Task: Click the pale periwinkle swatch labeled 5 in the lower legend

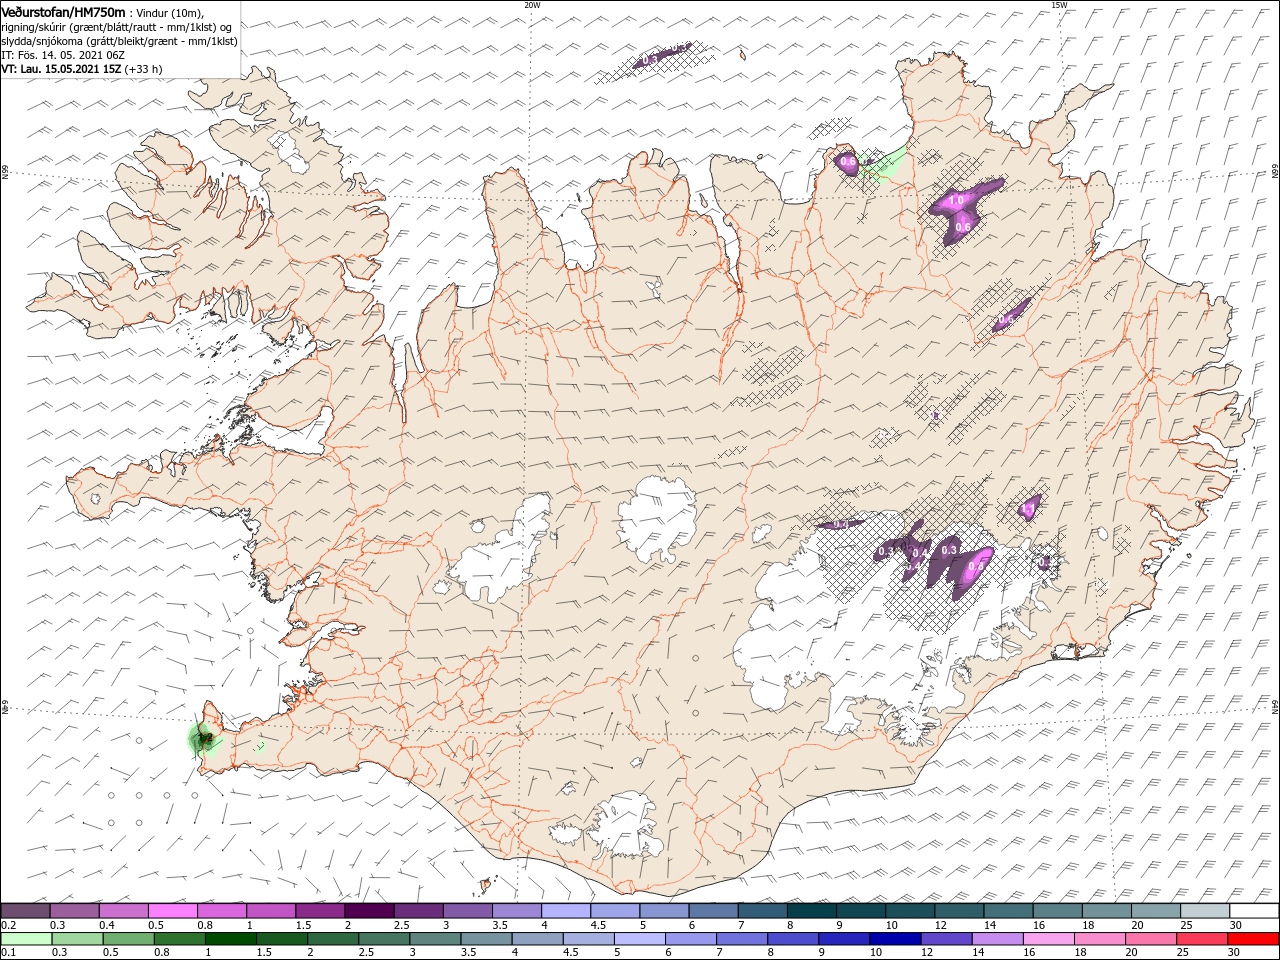Action: pyautogui.click(x=640, y=939)
